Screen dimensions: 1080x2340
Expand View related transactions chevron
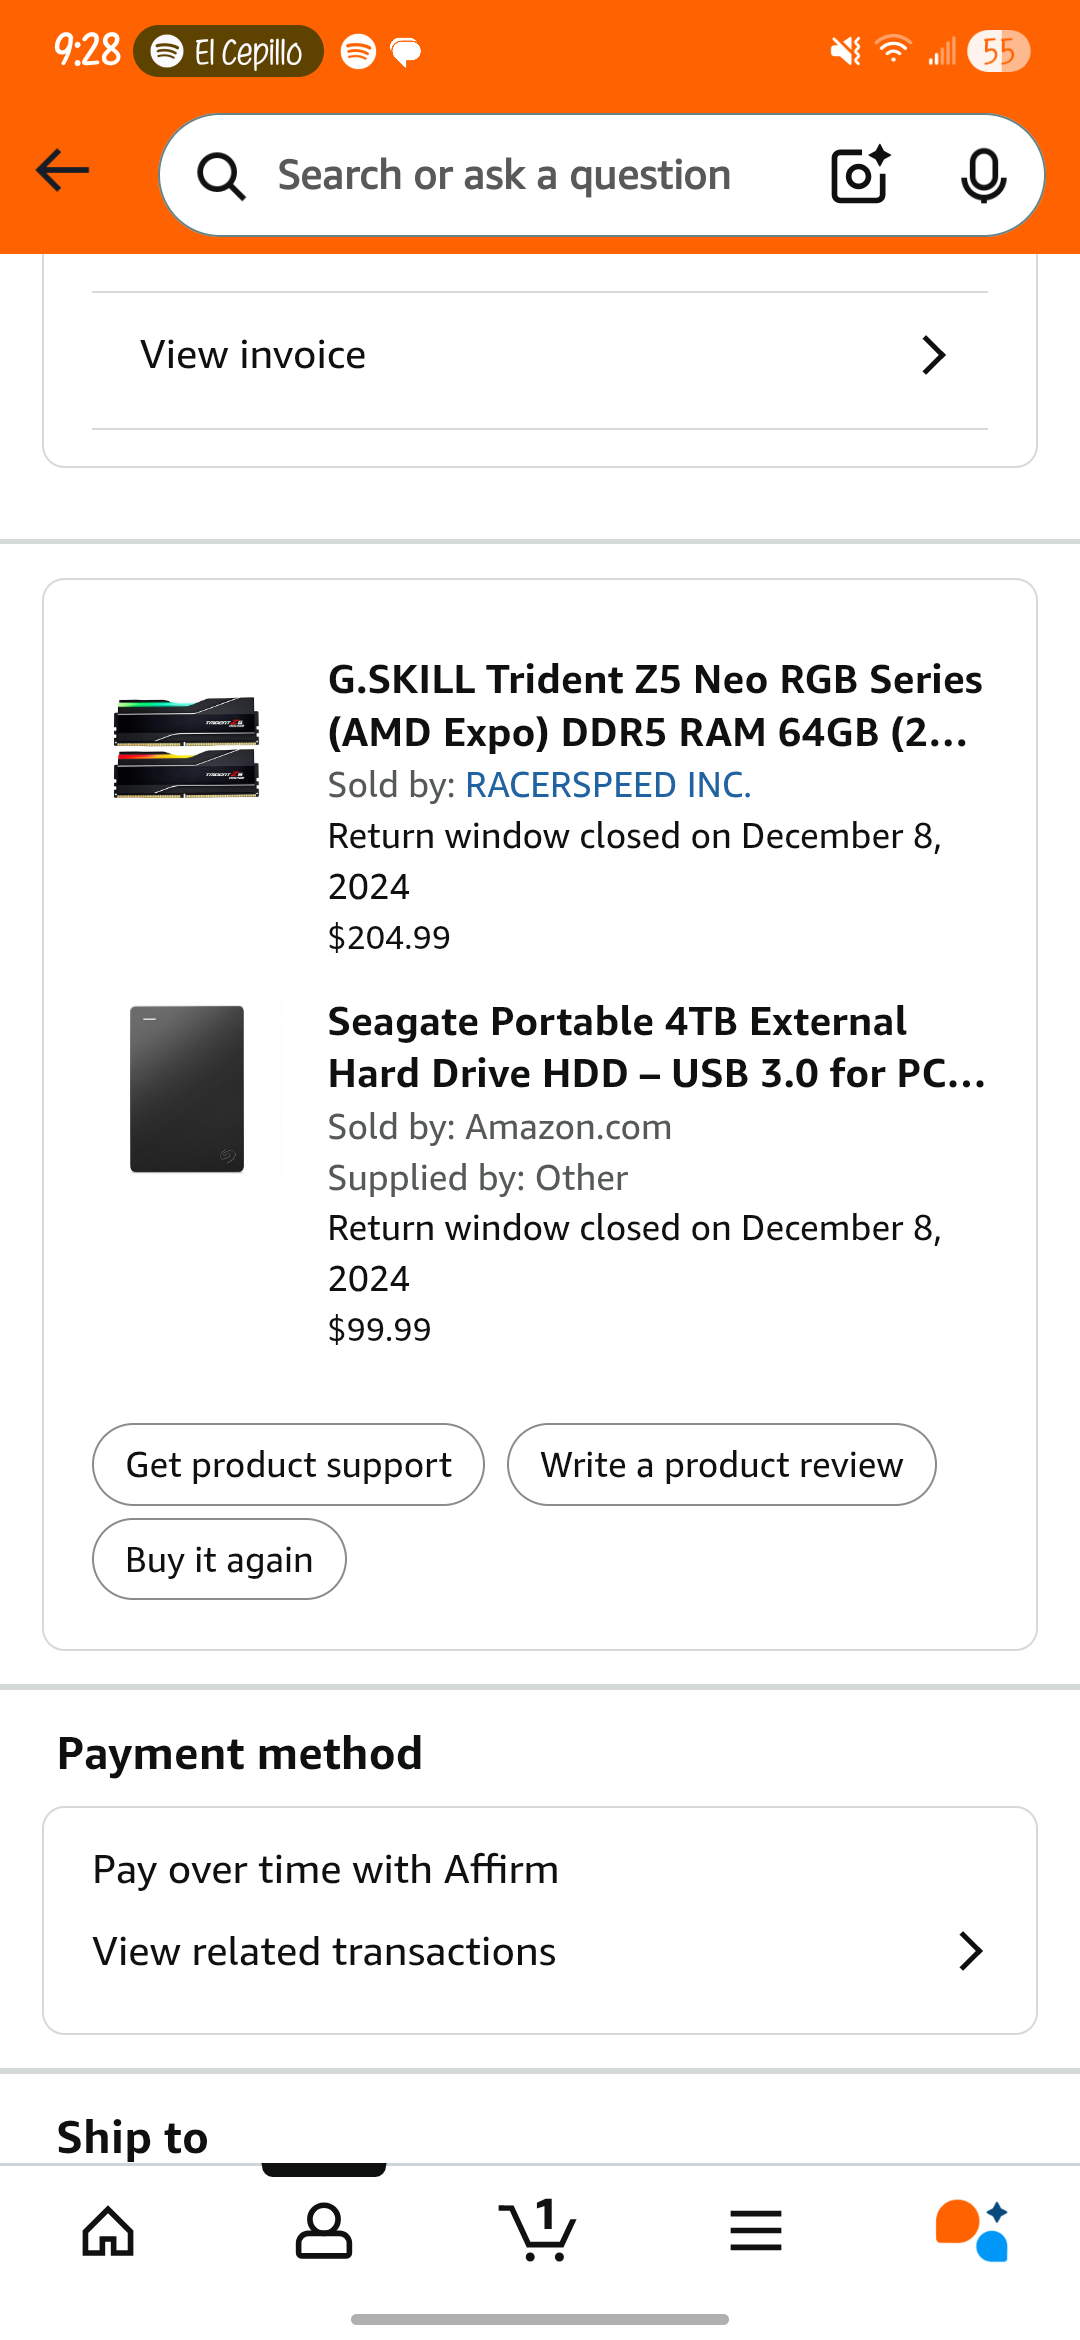[970, 1951]
